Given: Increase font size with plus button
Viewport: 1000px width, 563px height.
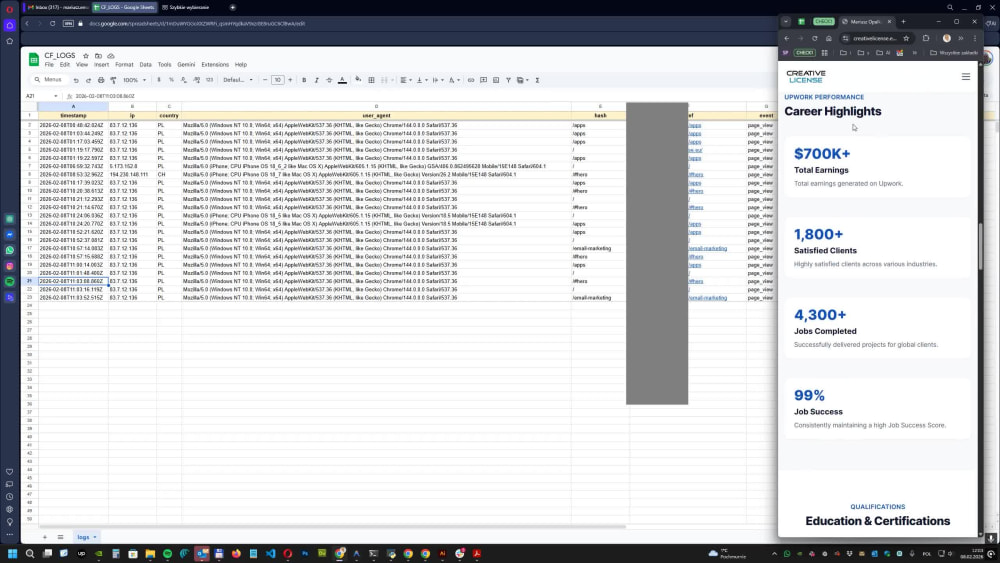Looking at the screenshot, I should [290, 80].
